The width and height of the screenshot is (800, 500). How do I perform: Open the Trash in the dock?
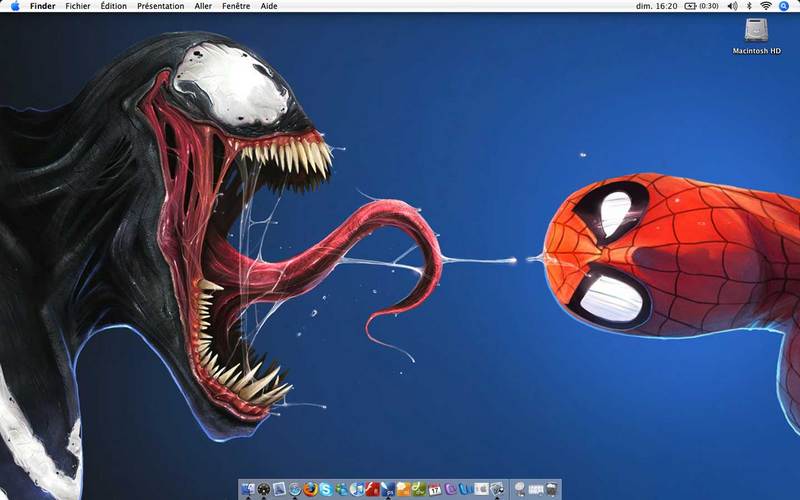point(552,489)
